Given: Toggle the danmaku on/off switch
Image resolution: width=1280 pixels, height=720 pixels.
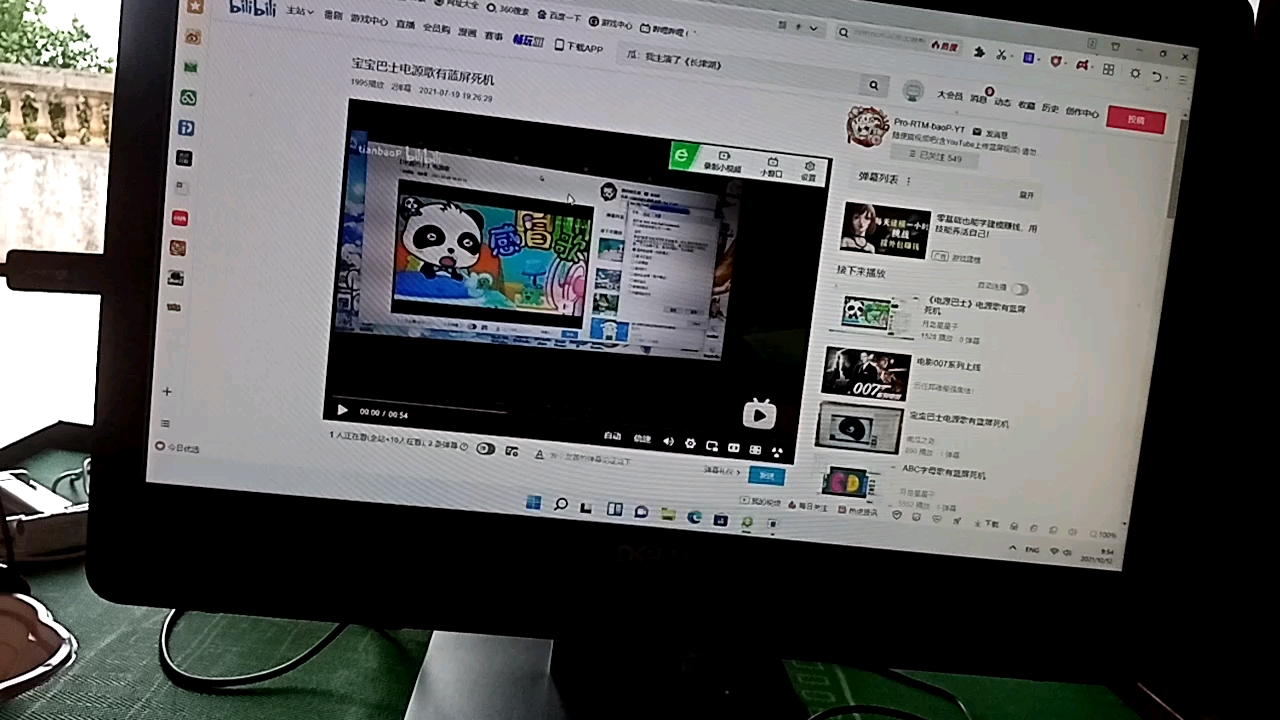Looking at the screenshot, I should click(x=487, y=448).
